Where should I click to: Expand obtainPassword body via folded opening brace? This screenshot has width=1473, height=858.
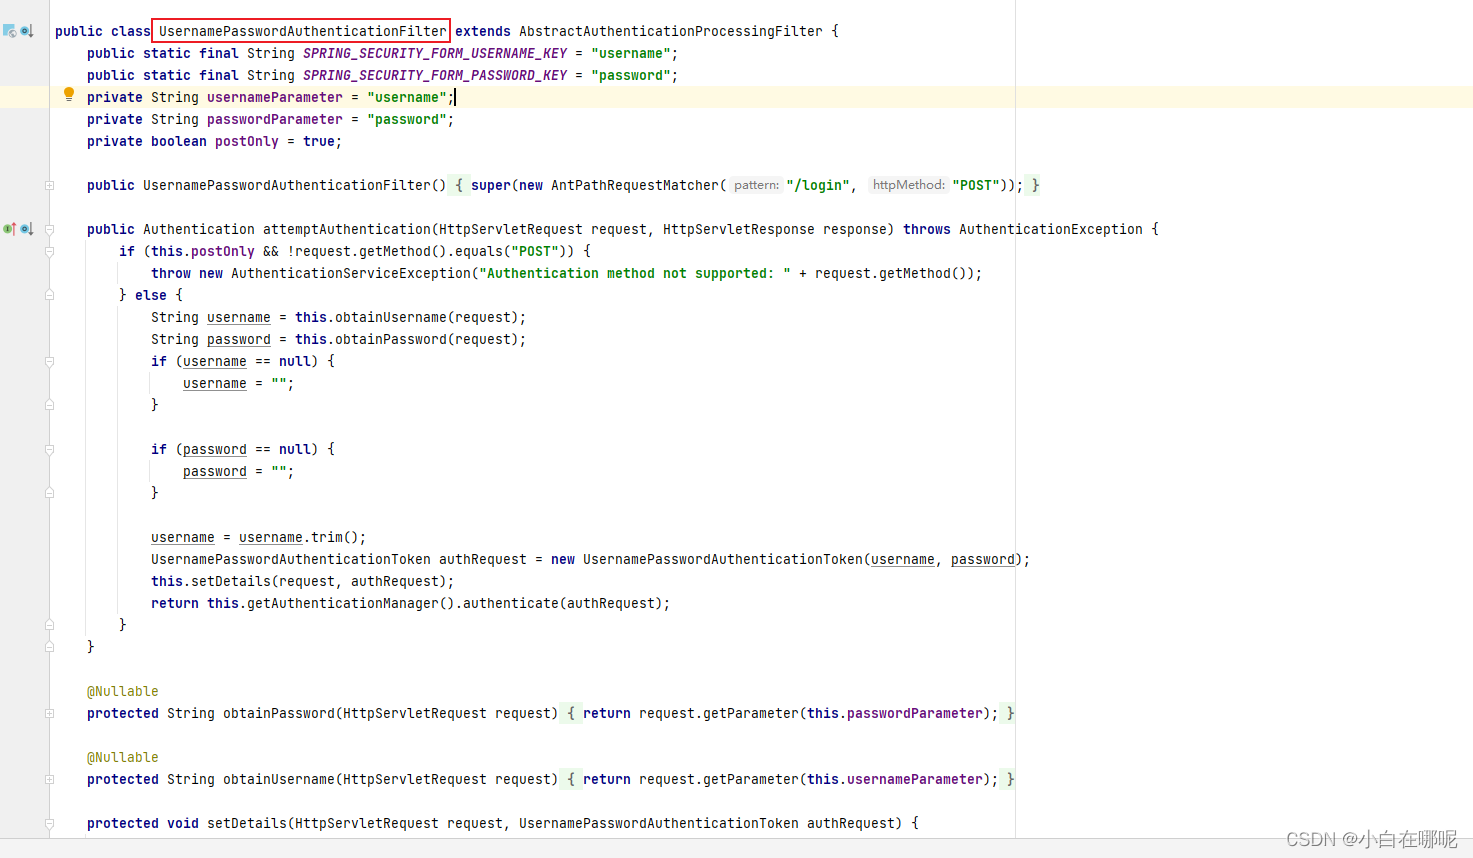[571, 713]
